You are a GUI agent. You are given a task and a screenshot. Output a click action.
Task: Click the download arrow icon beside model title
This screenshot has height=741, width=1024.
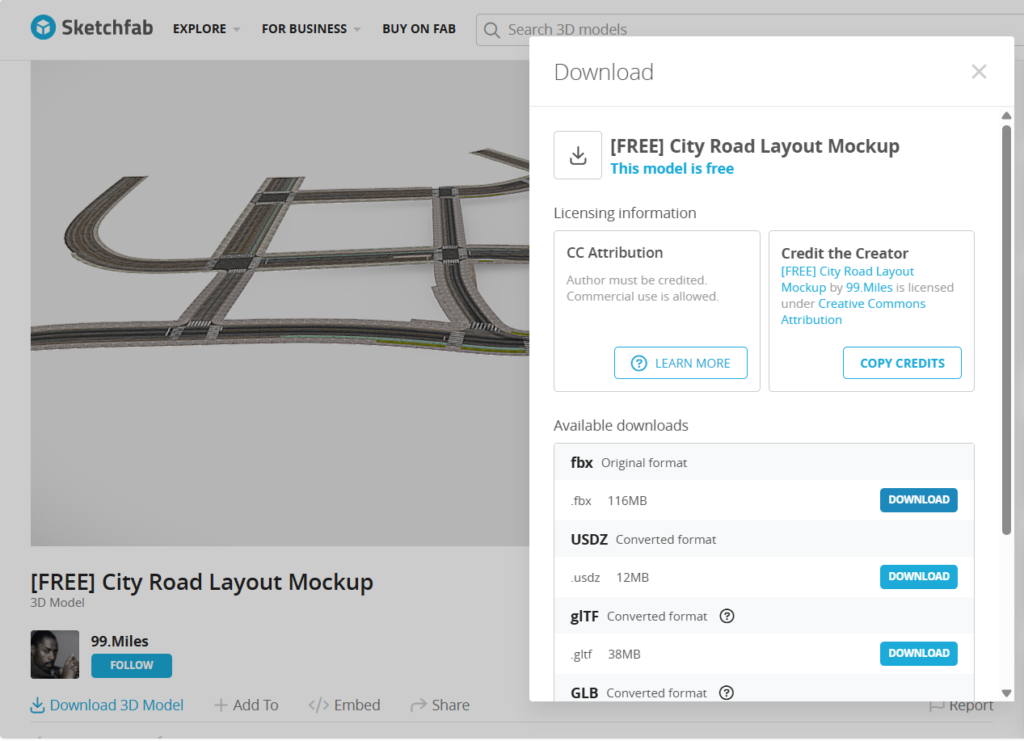(x=577, y=155)
